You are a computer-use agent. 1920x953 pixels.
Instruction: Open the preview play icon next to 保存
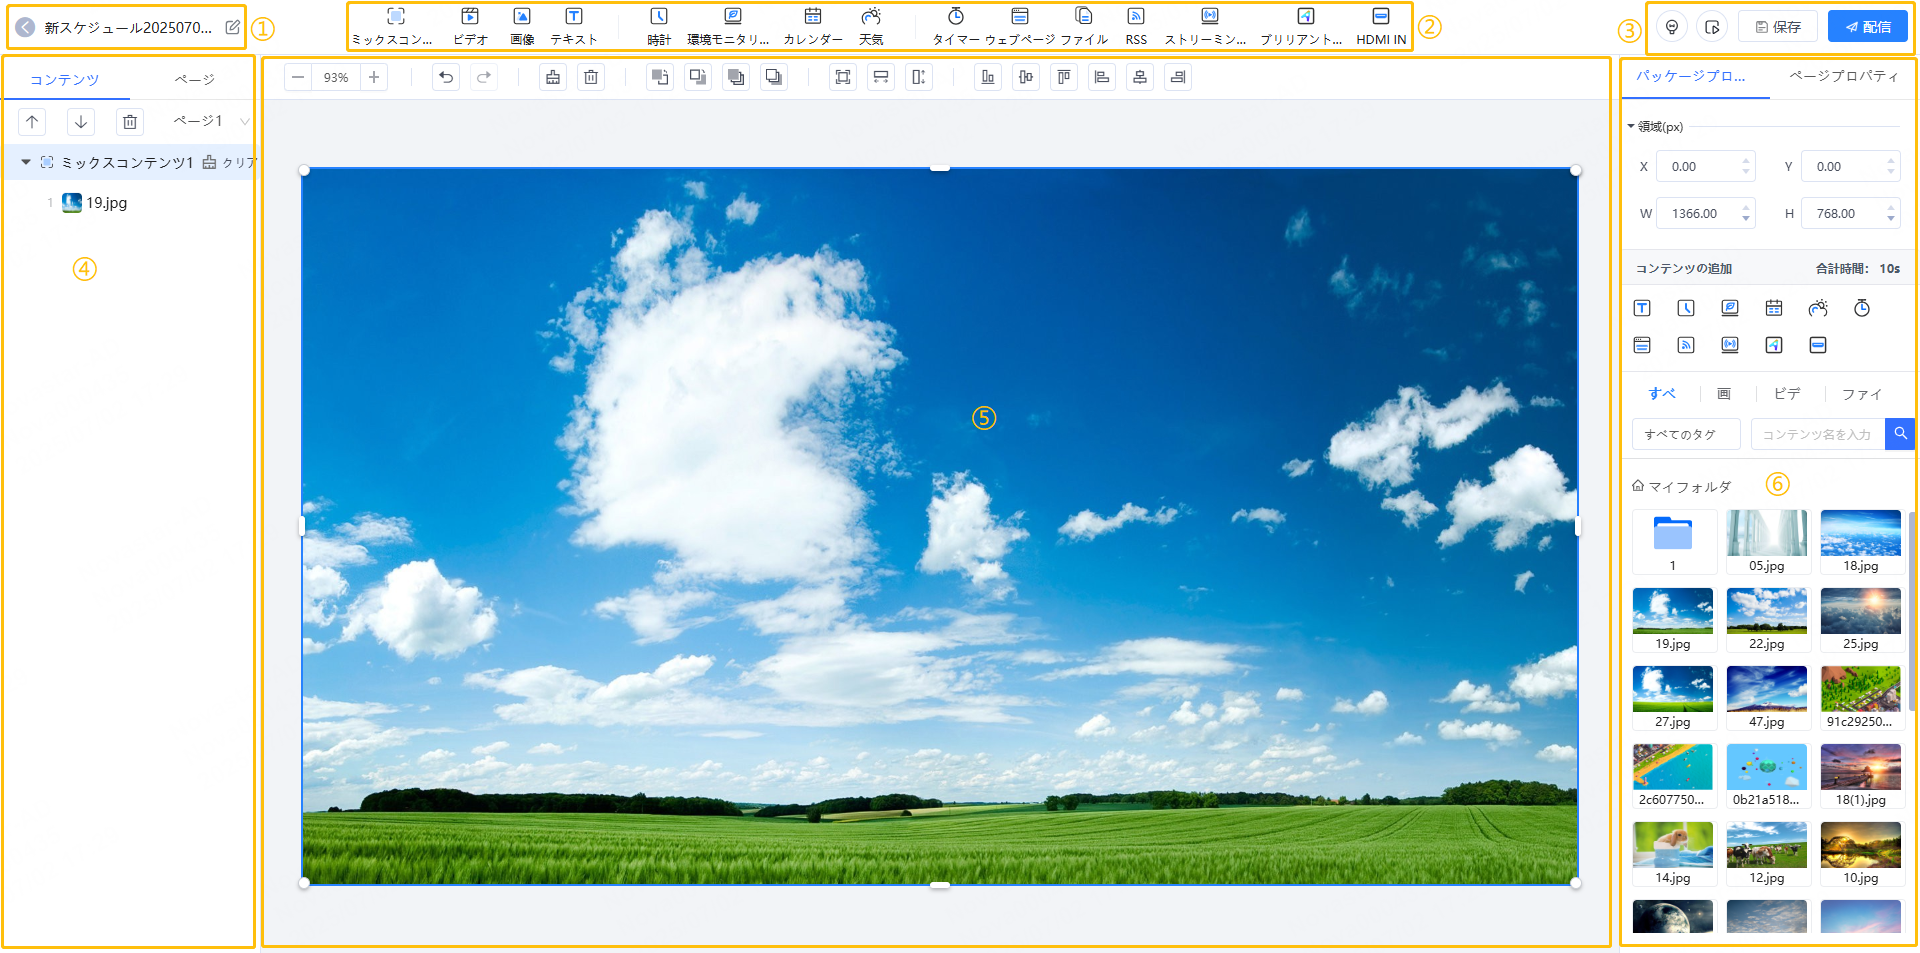[1712, 27]
